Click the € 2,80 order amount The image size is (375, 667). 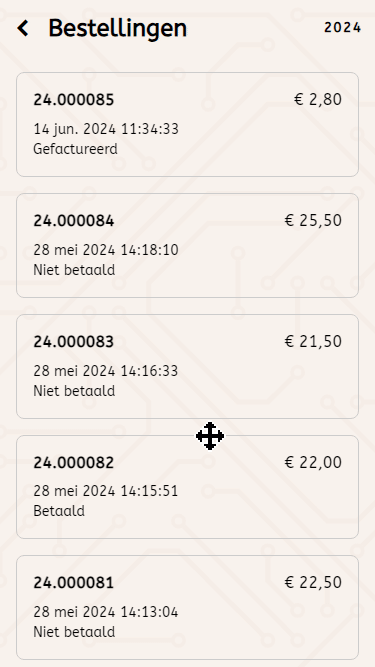(318, 100)
